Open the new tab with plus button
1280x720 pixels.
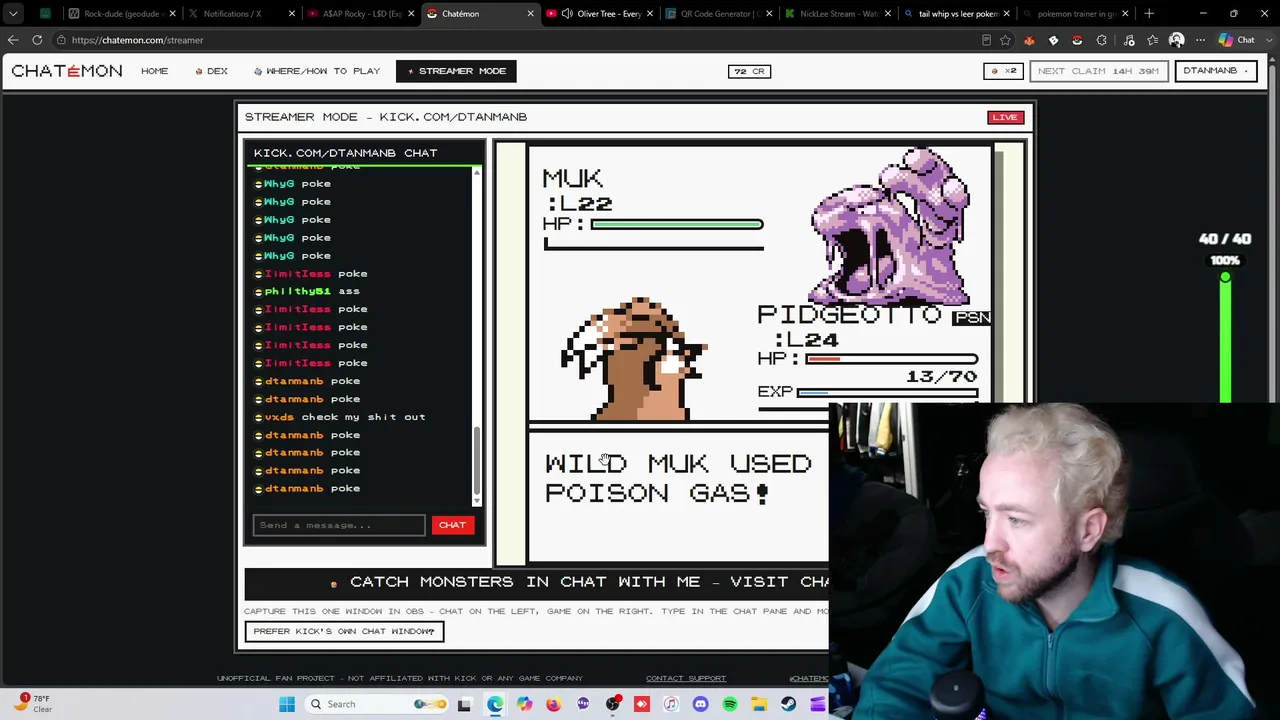click(x=1149, y=14)
